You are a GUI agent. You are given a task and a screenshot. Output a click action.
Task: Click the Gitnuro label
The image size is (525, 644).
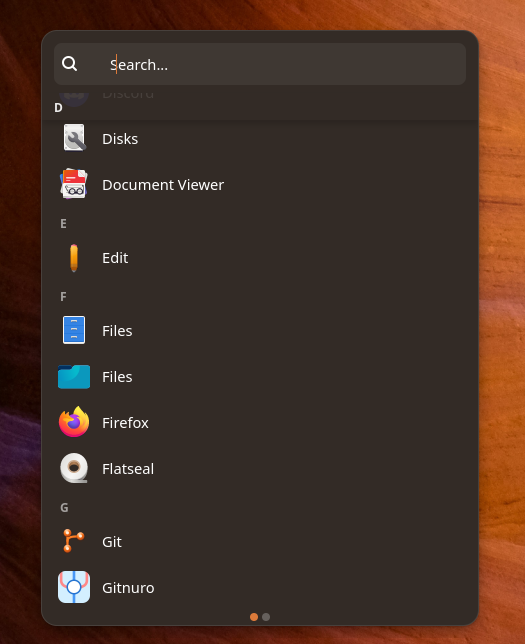pyautogui.click(x=128, y=588)
